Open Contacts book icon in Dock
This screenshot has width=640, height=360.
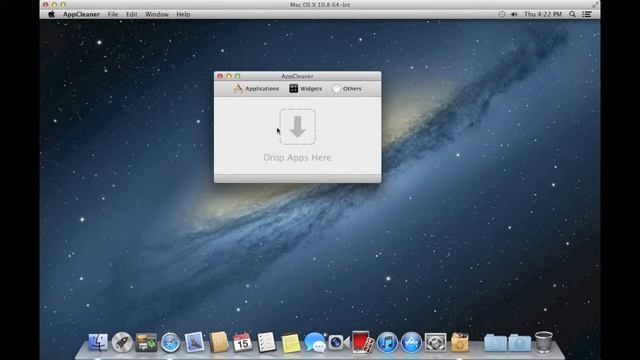(219, 342)
